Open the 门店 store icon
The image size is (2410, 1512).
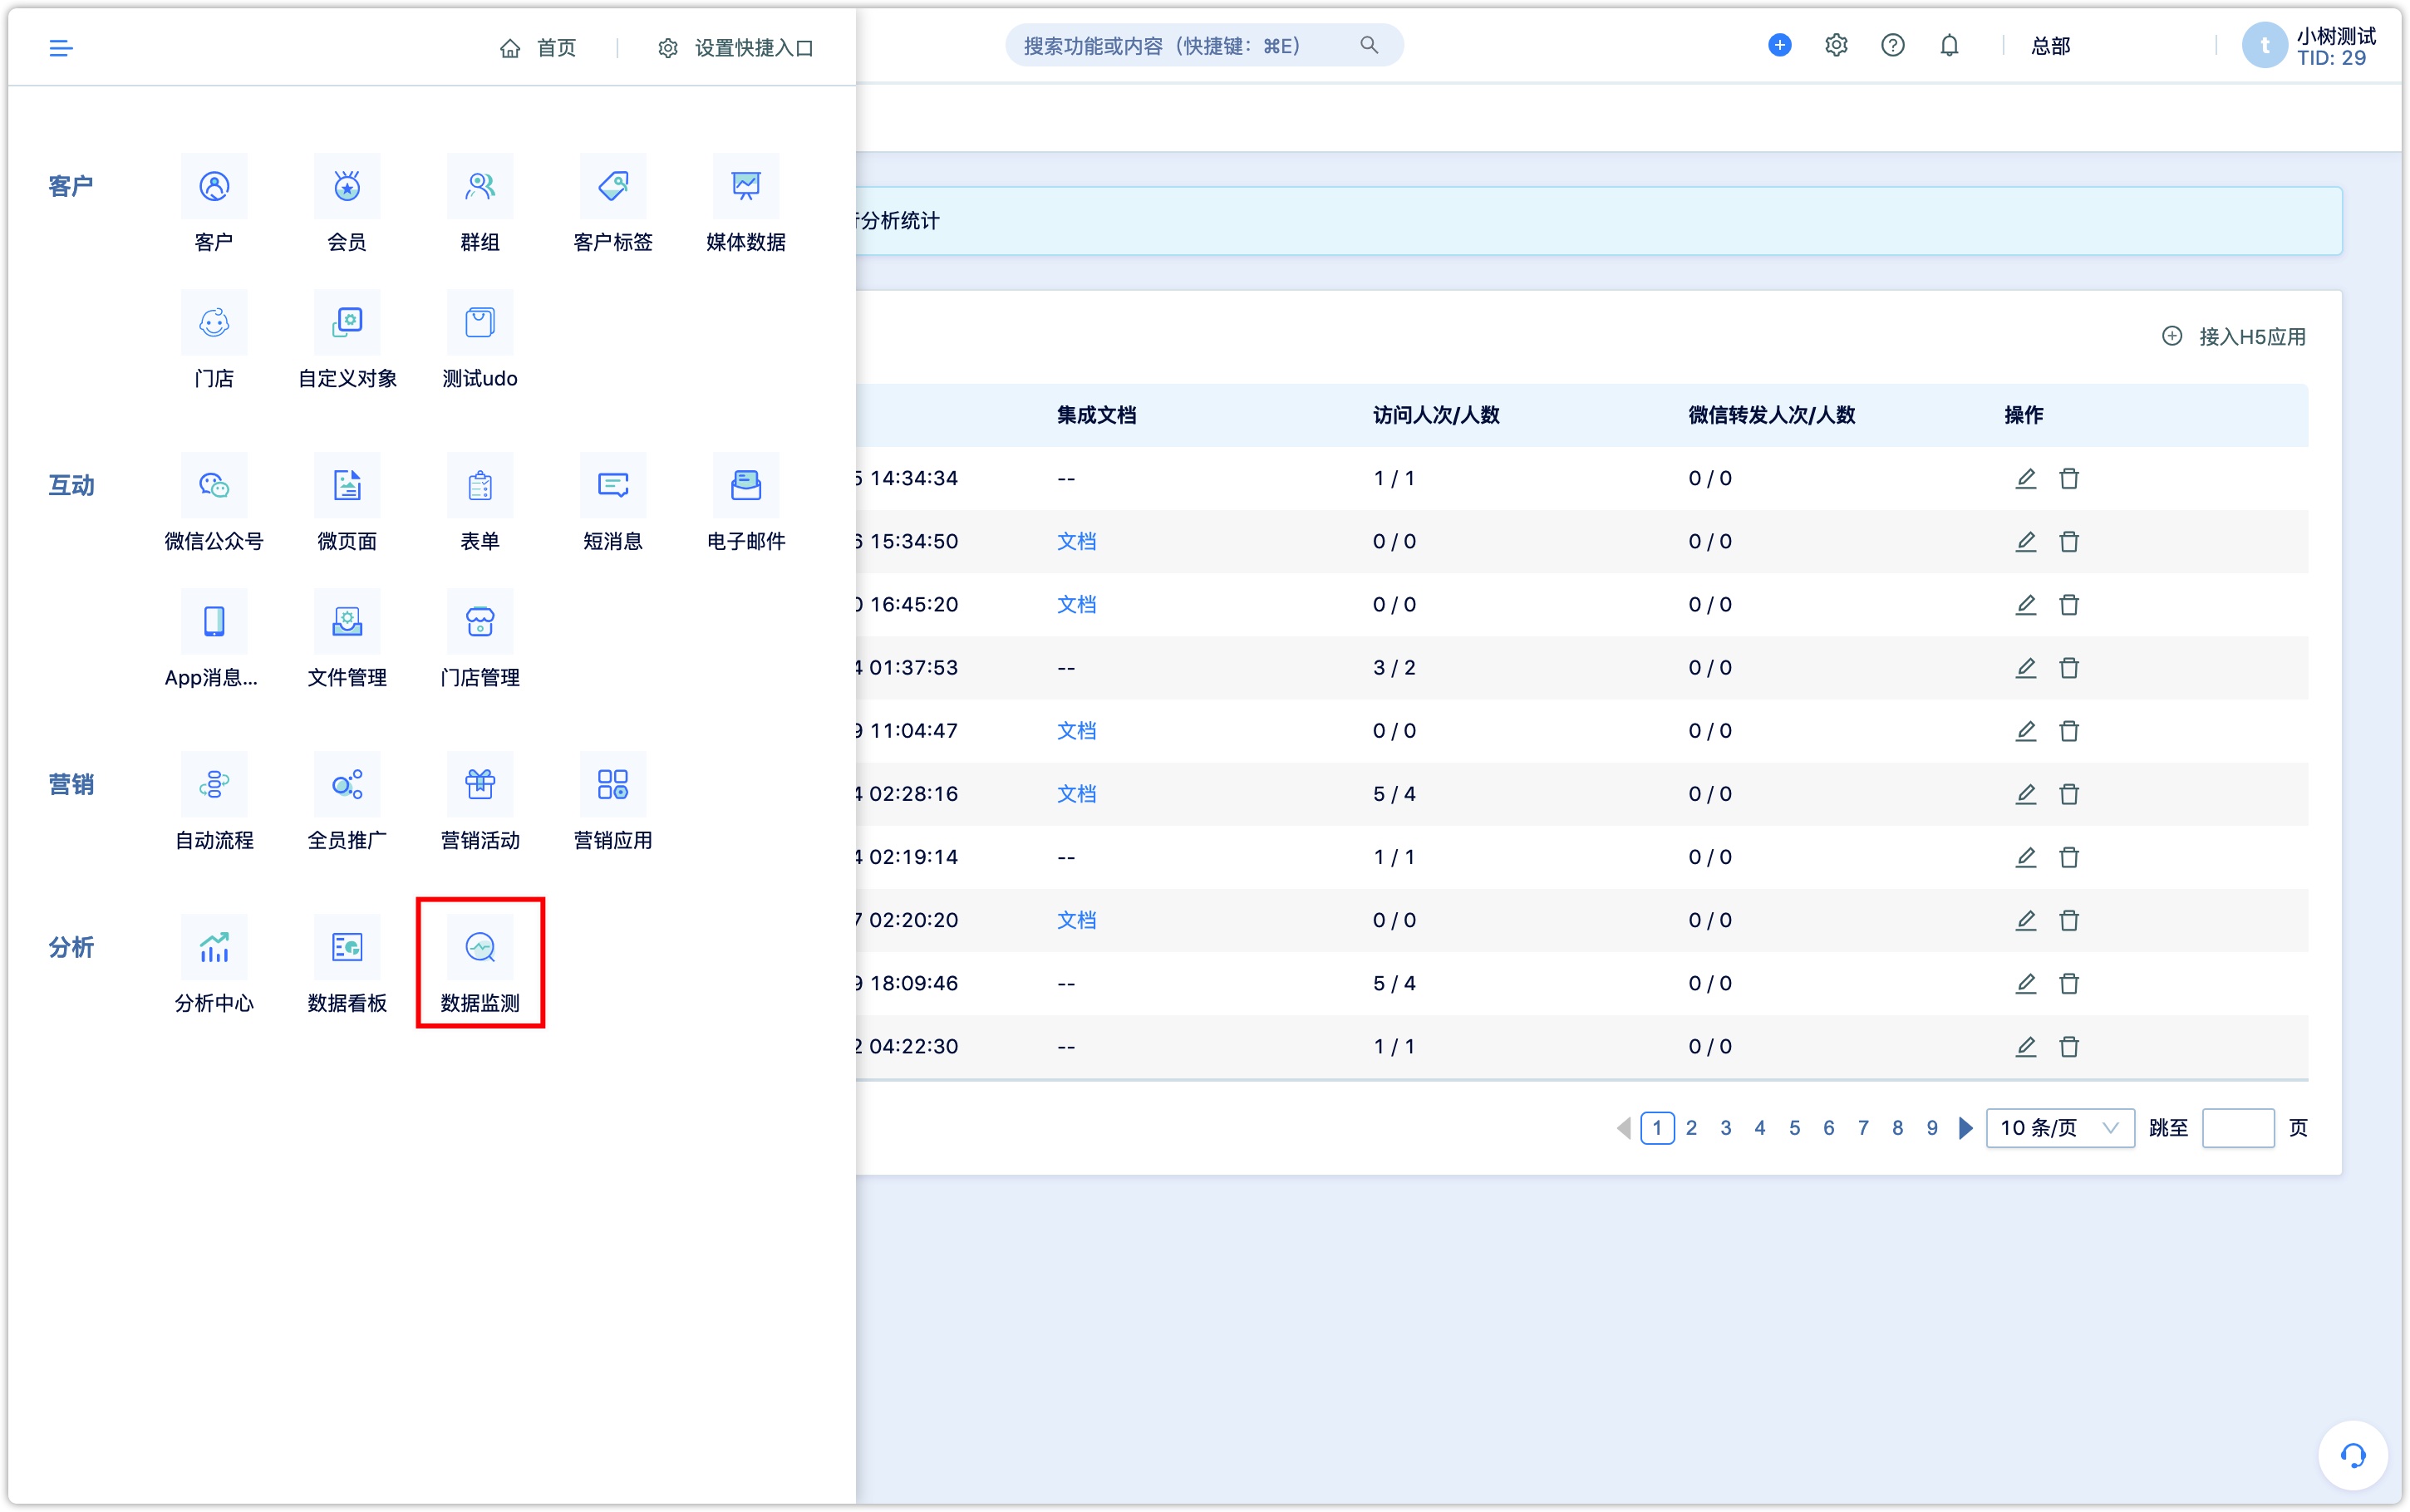214,322
